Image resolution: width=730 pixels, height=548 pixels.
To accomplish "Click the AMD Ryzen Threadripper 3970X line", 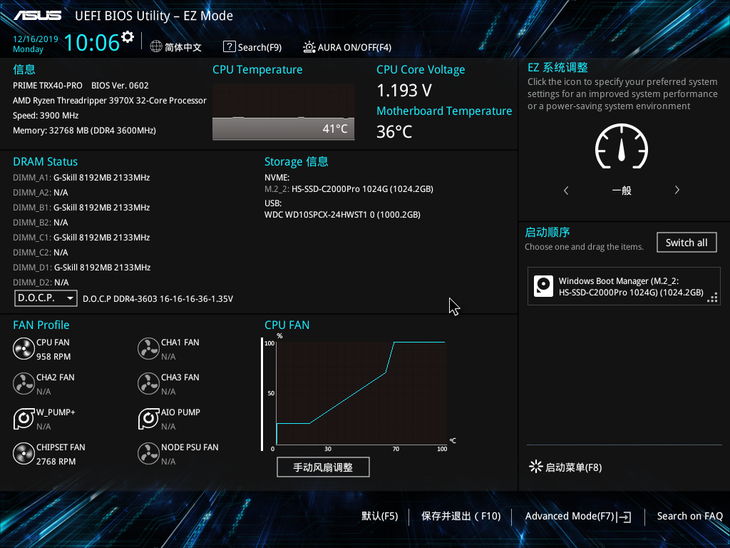I will tap(109, 101).
